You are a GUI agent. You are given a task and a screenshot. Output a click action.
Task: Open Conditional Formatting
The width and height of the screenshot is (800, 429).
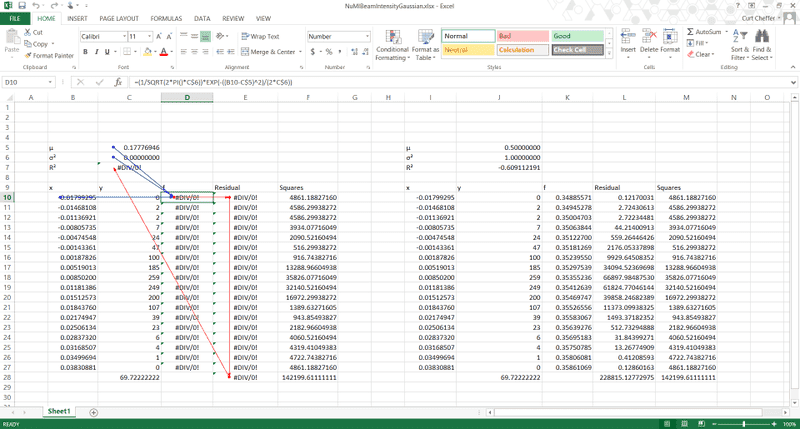tap(392, 46)
